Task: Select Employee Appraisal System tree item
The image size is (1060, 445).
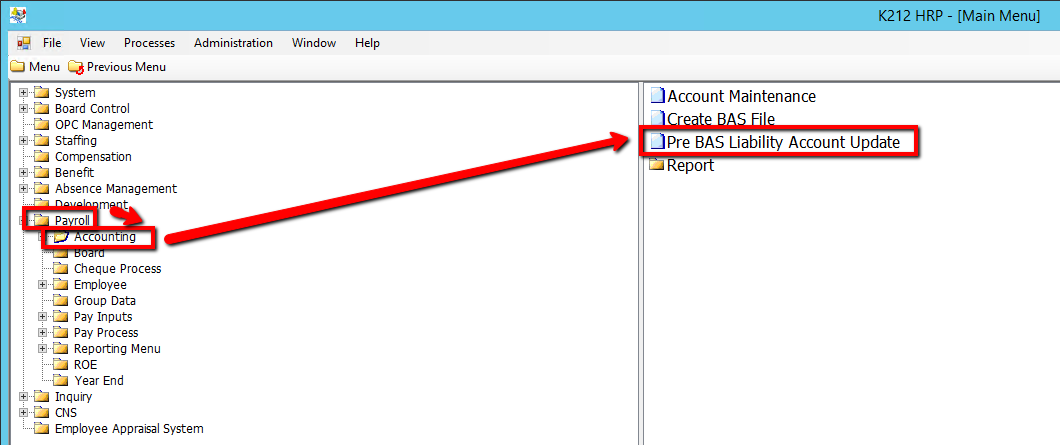Action: [128, 429]
